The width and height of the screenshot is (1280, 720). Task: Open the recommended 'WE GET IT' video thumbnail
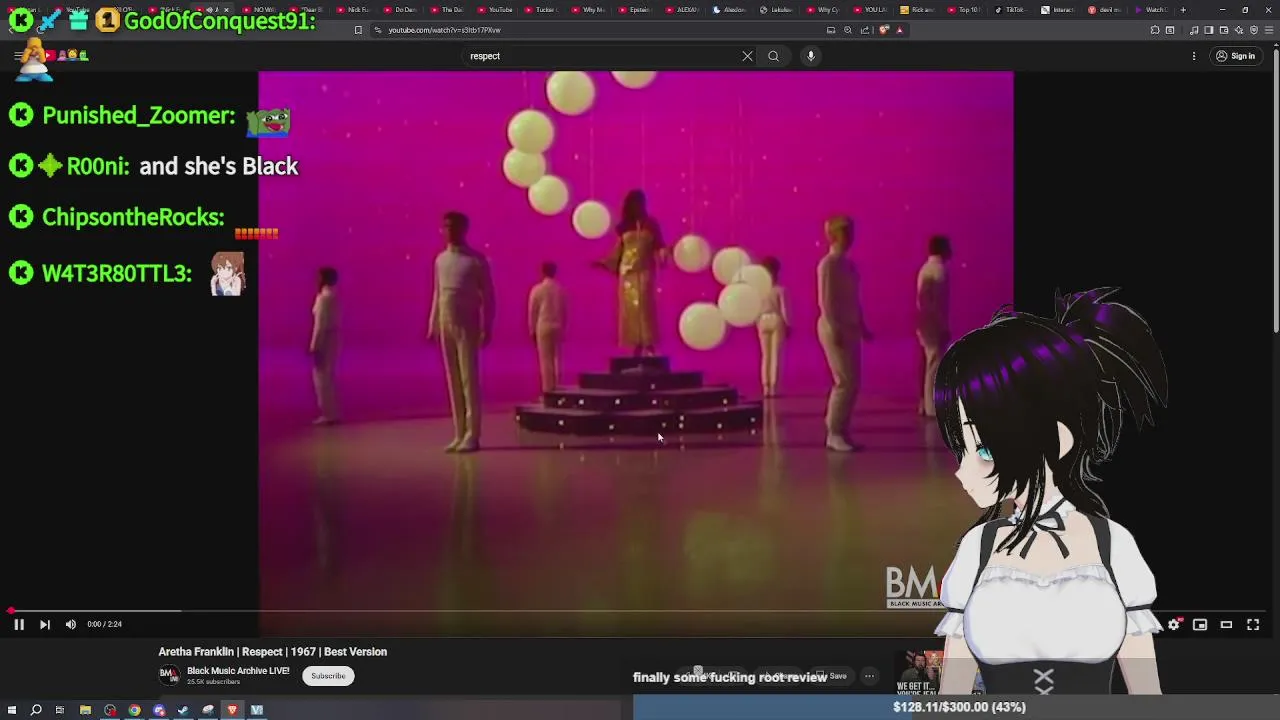coord(921,672)
